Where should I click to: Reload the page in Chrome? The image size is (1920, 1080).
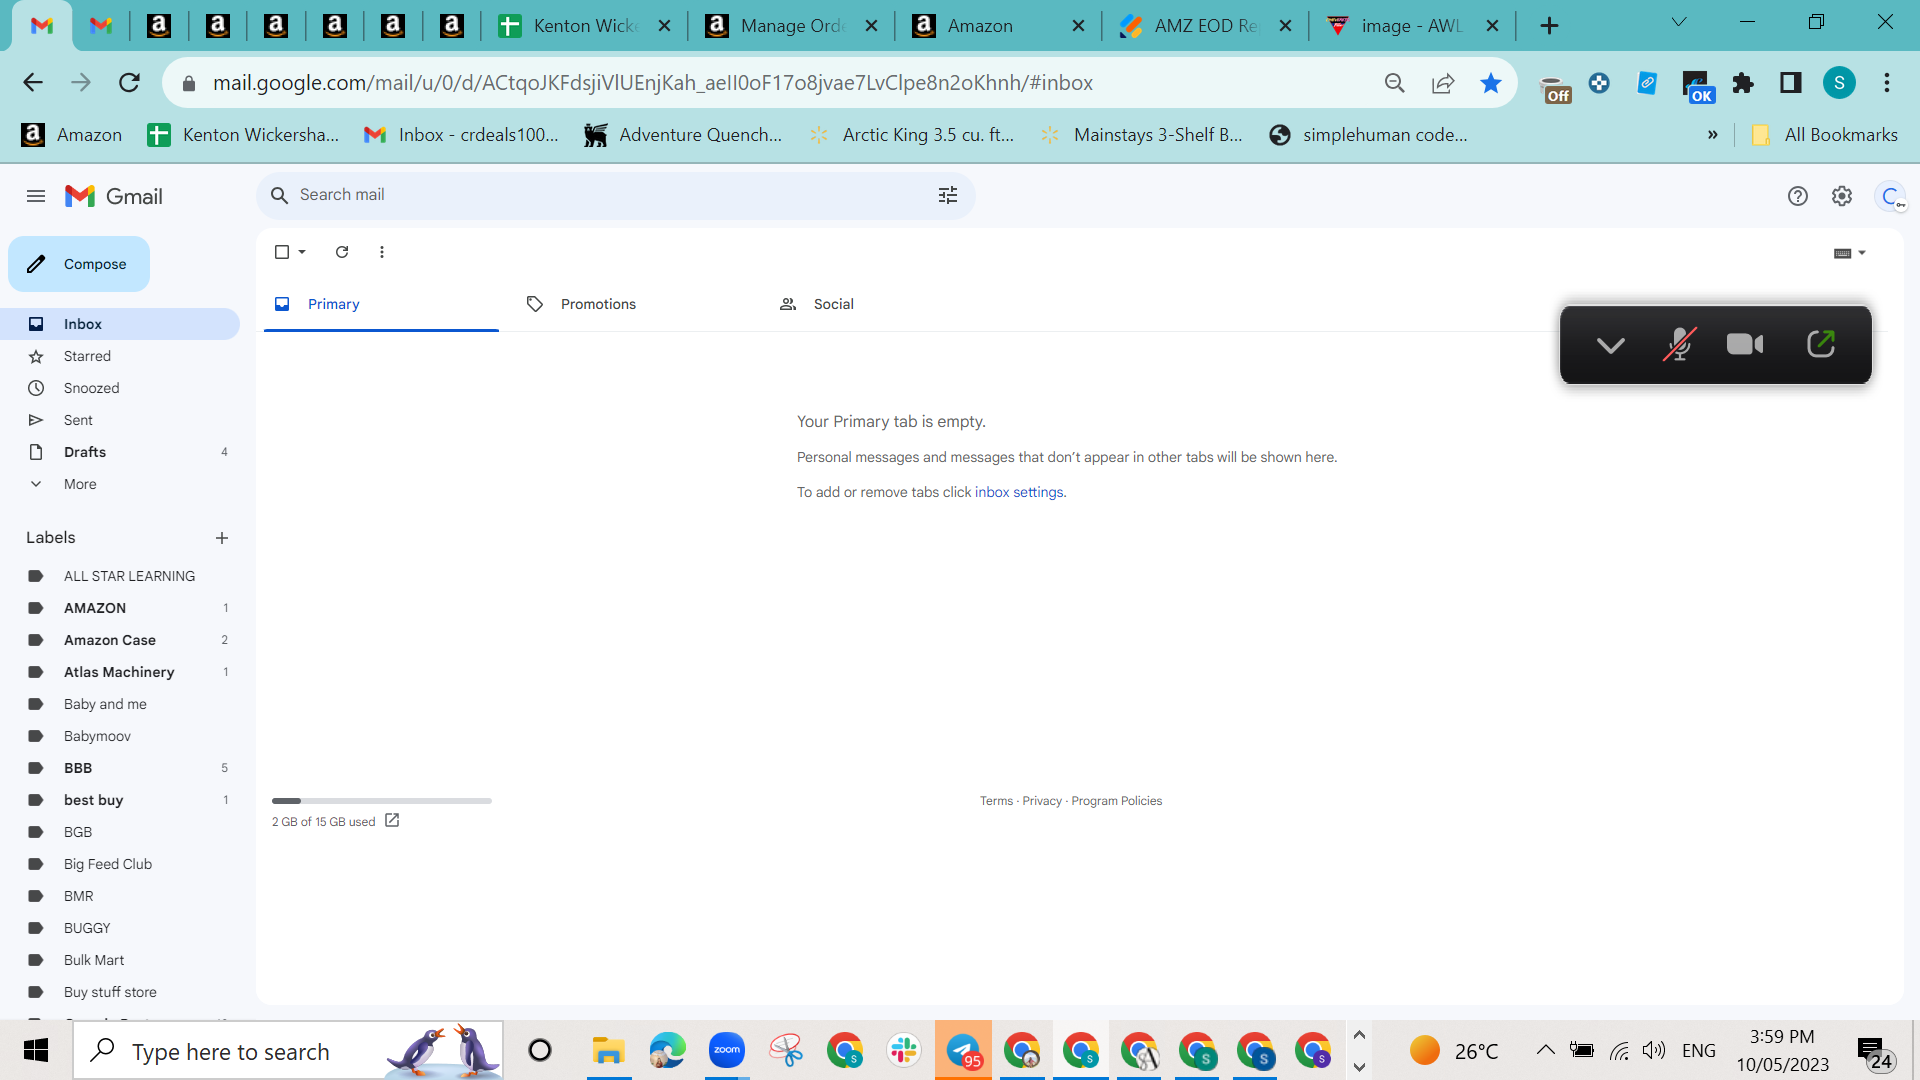129,83
